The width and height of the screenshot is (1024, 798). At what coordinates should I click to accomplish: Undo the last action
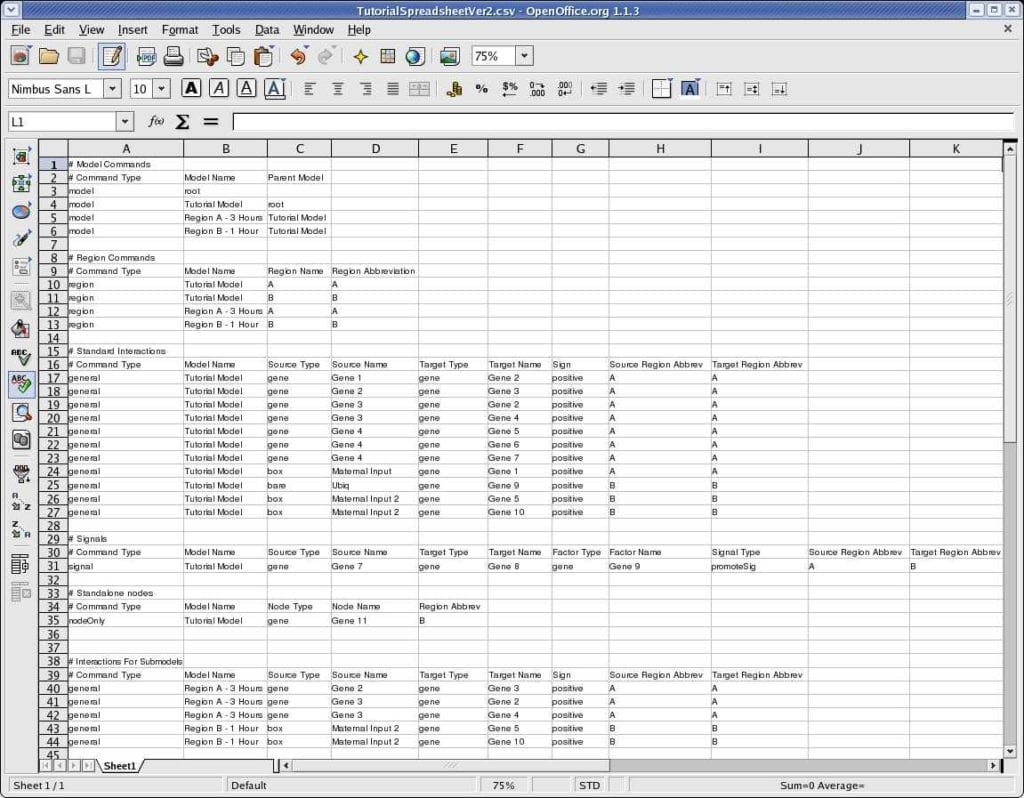(x=298, y=56)
